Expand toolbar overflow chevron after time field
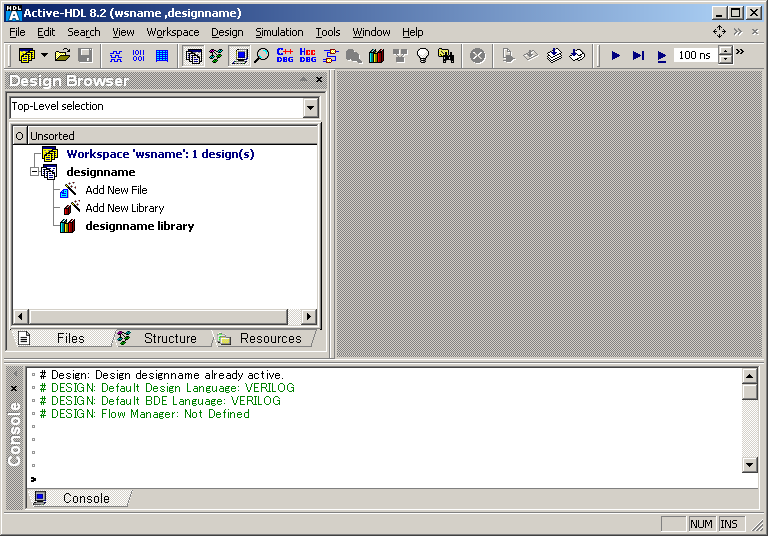This screenshot has height=536, width=768. click(740, 51)
